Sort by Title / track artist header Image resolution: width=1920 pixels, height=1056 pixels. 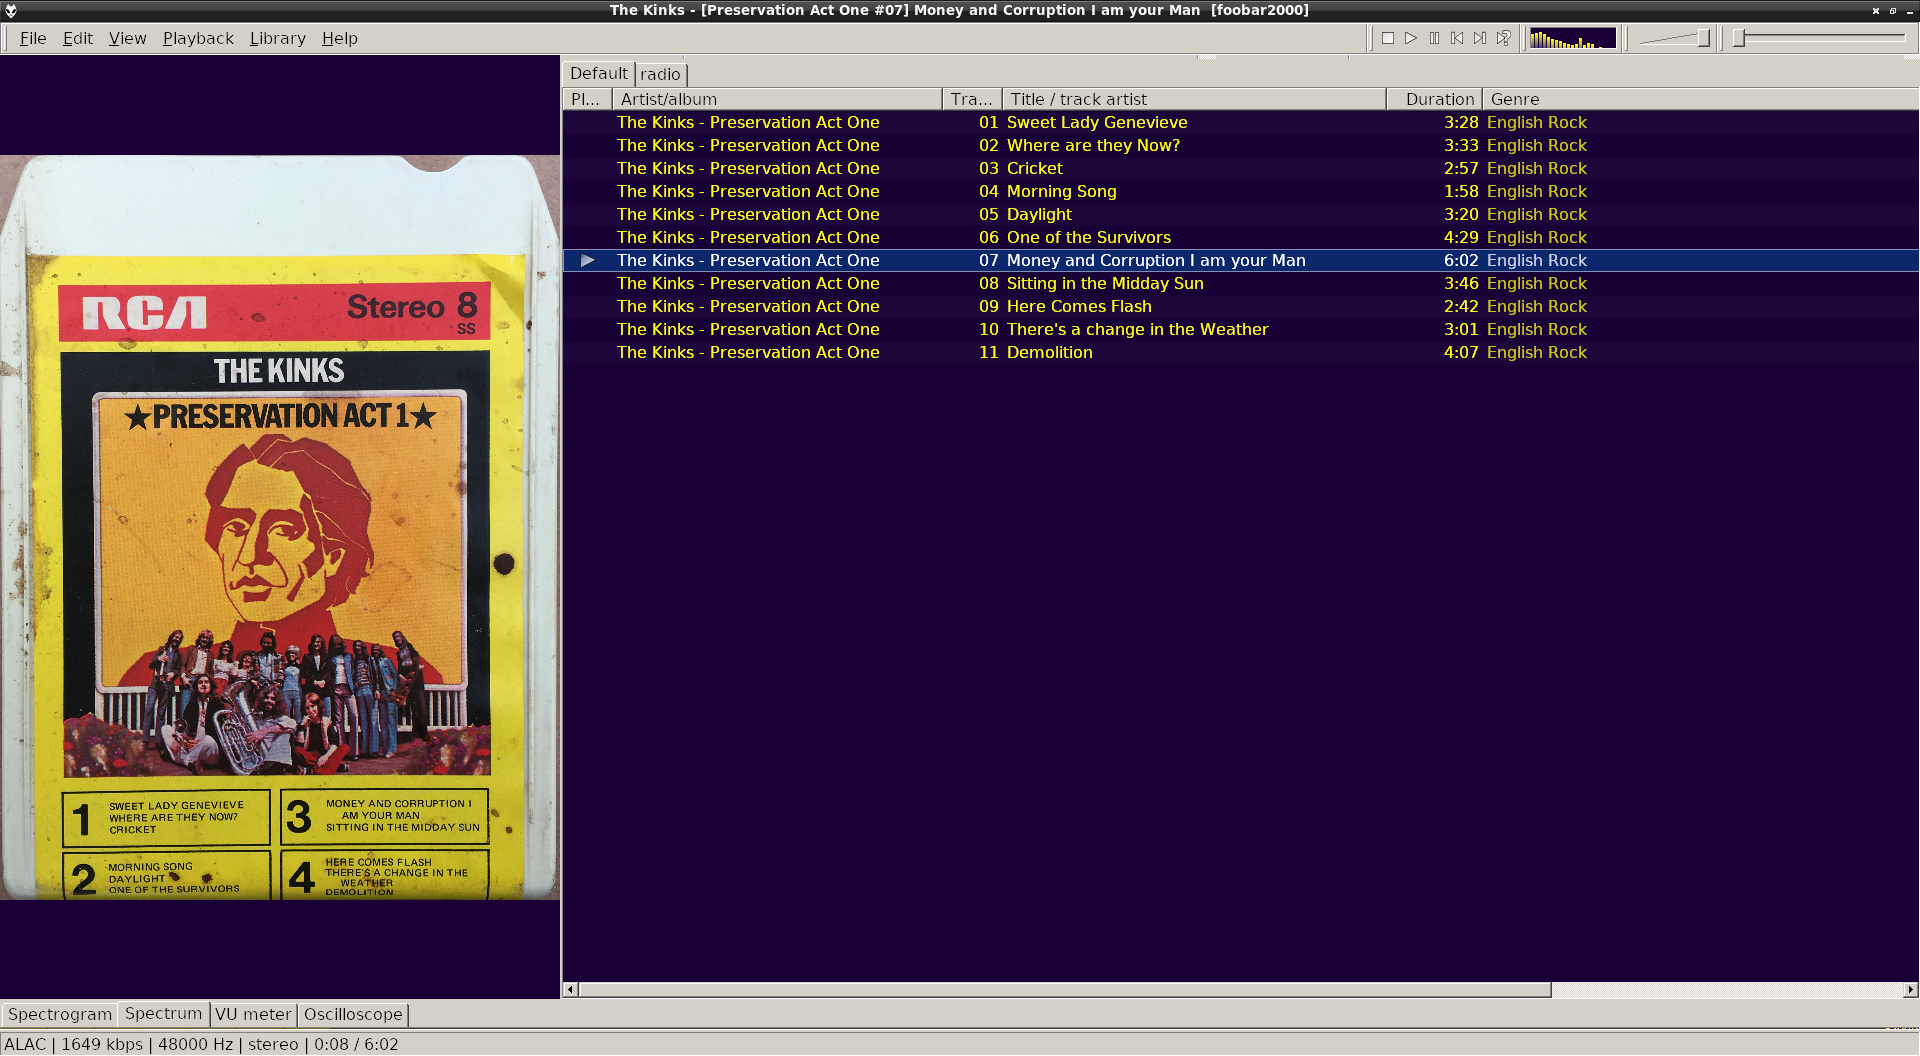[x=1194, y=99]
